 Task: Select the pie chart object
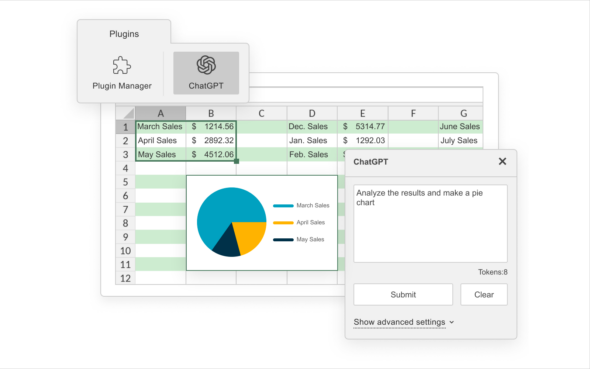coord(262,223)
